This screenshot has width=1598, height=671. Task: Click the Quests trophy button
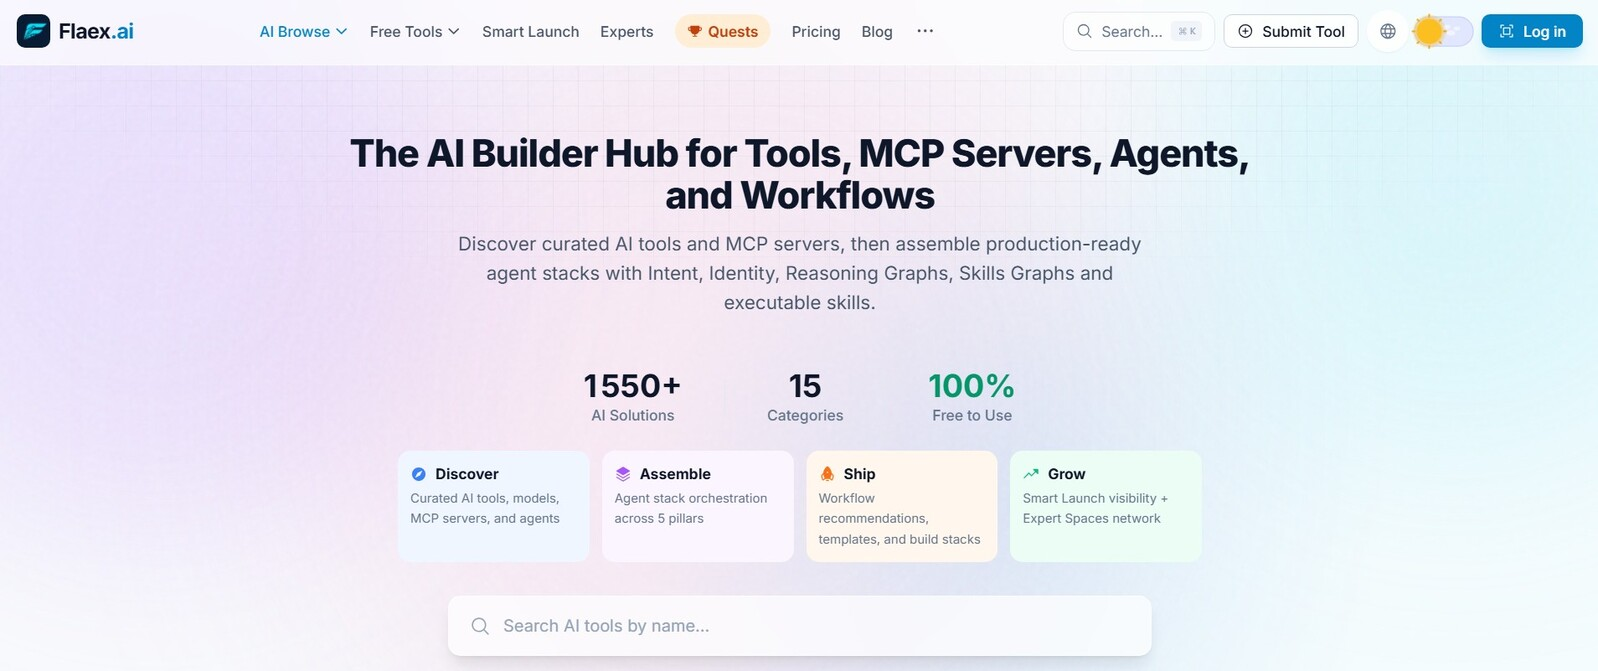(x=722, y=31)
